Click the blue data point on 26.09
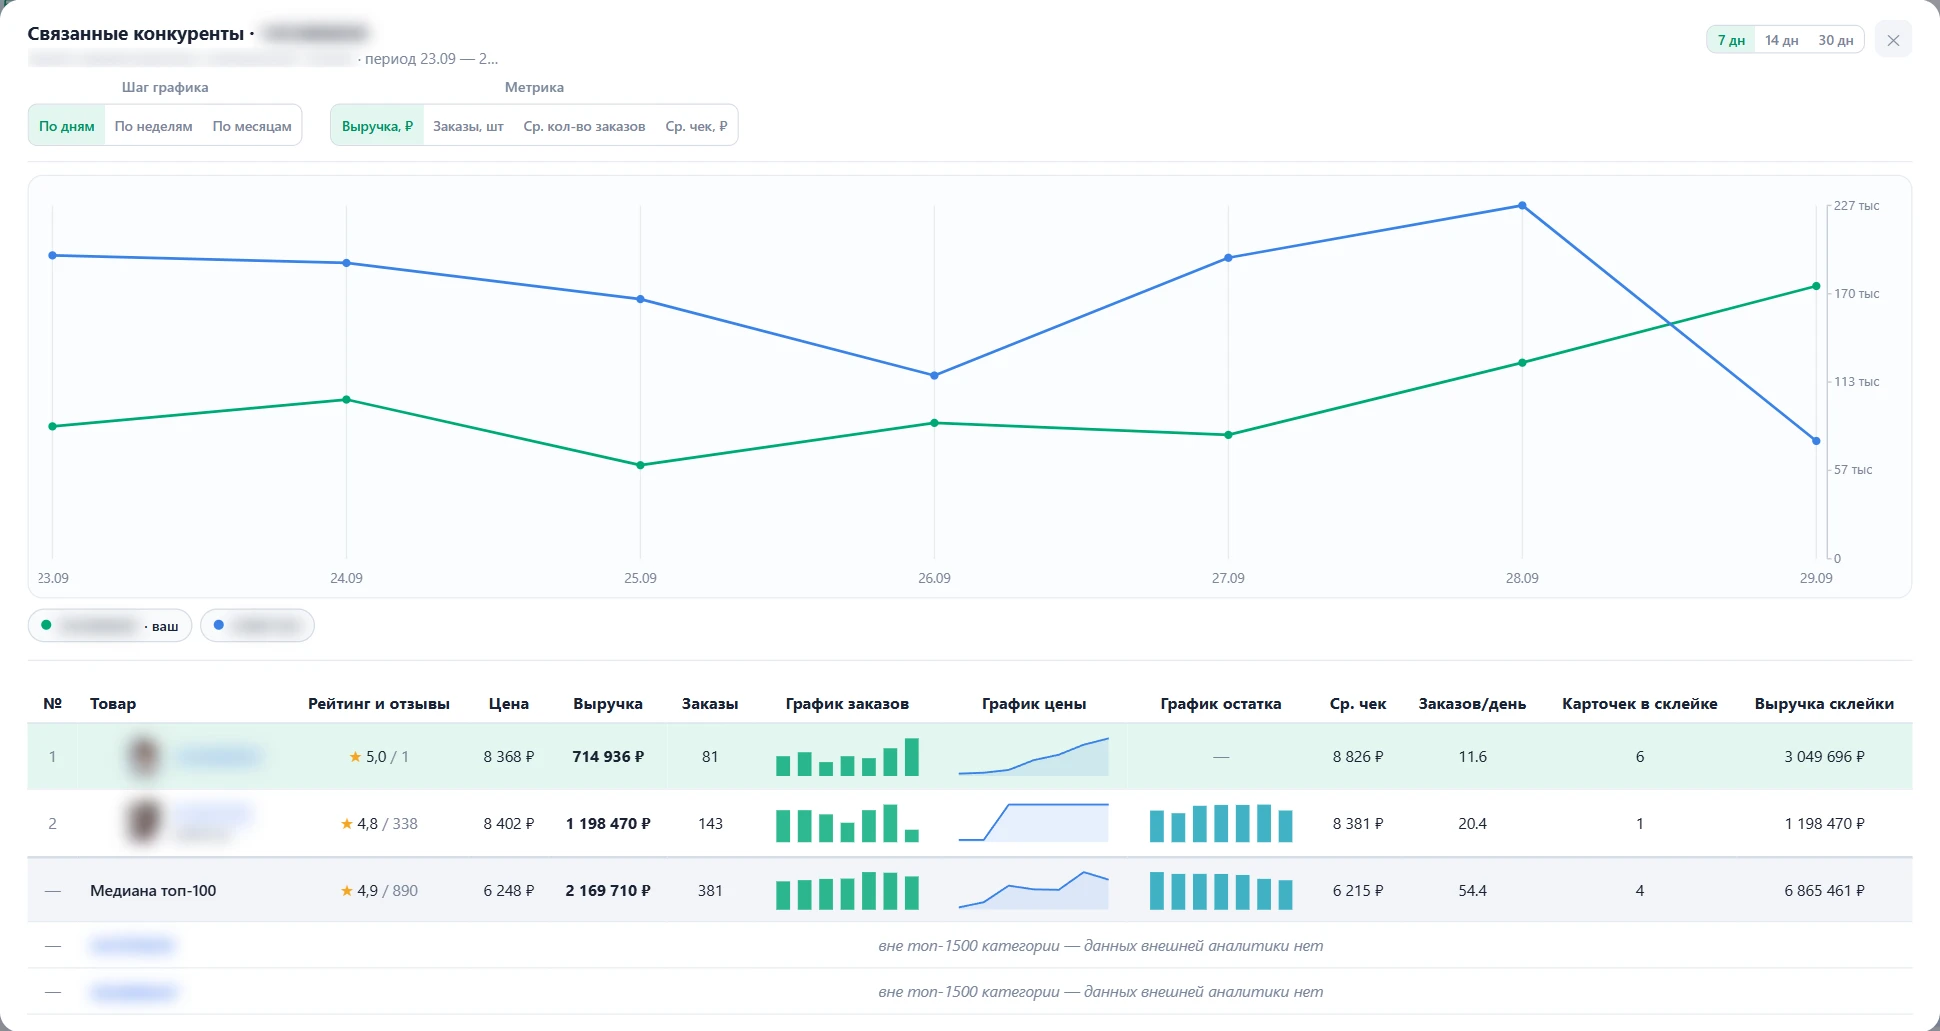This screenshot has height=1031, width=1940. 934,375
